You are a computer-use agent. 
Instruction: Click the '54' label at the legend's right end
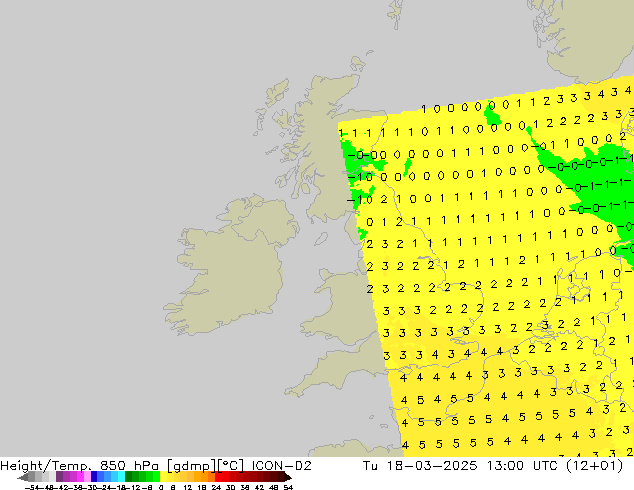click(x=288, y=487)
